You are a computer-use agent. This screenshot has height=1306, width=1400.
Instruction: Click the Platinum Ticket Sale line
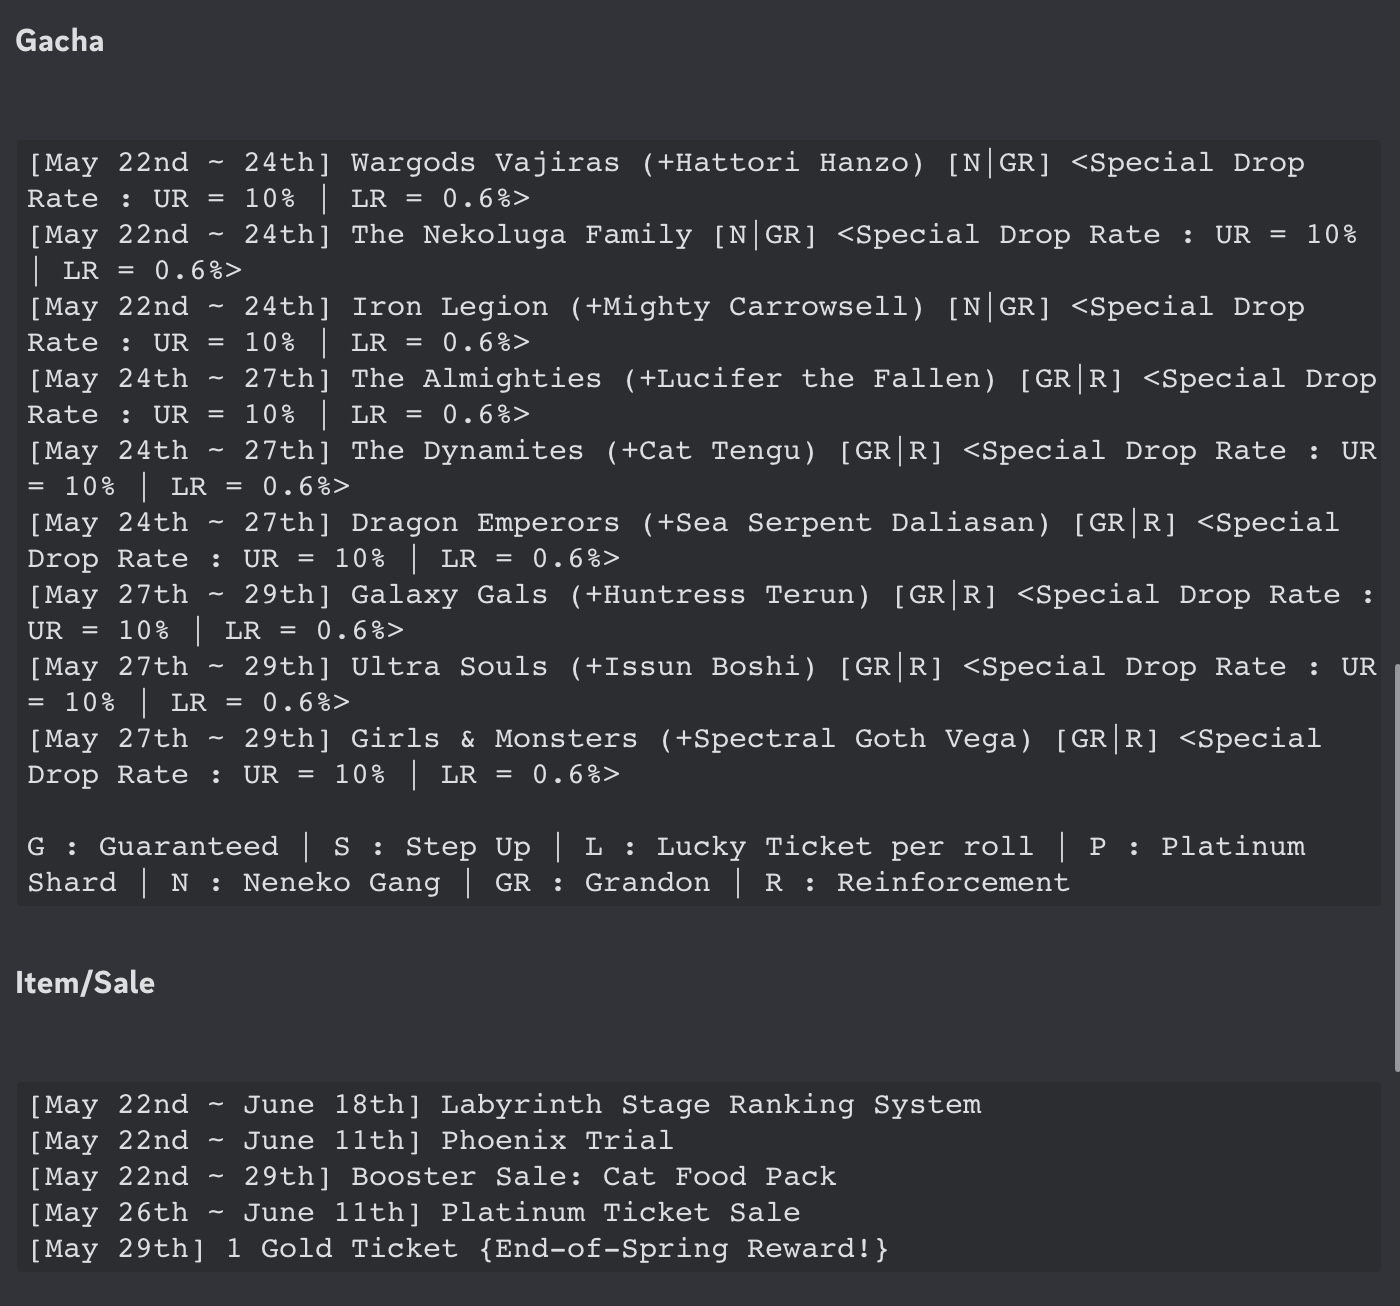pyautogui.click(x=620, y=1213)
